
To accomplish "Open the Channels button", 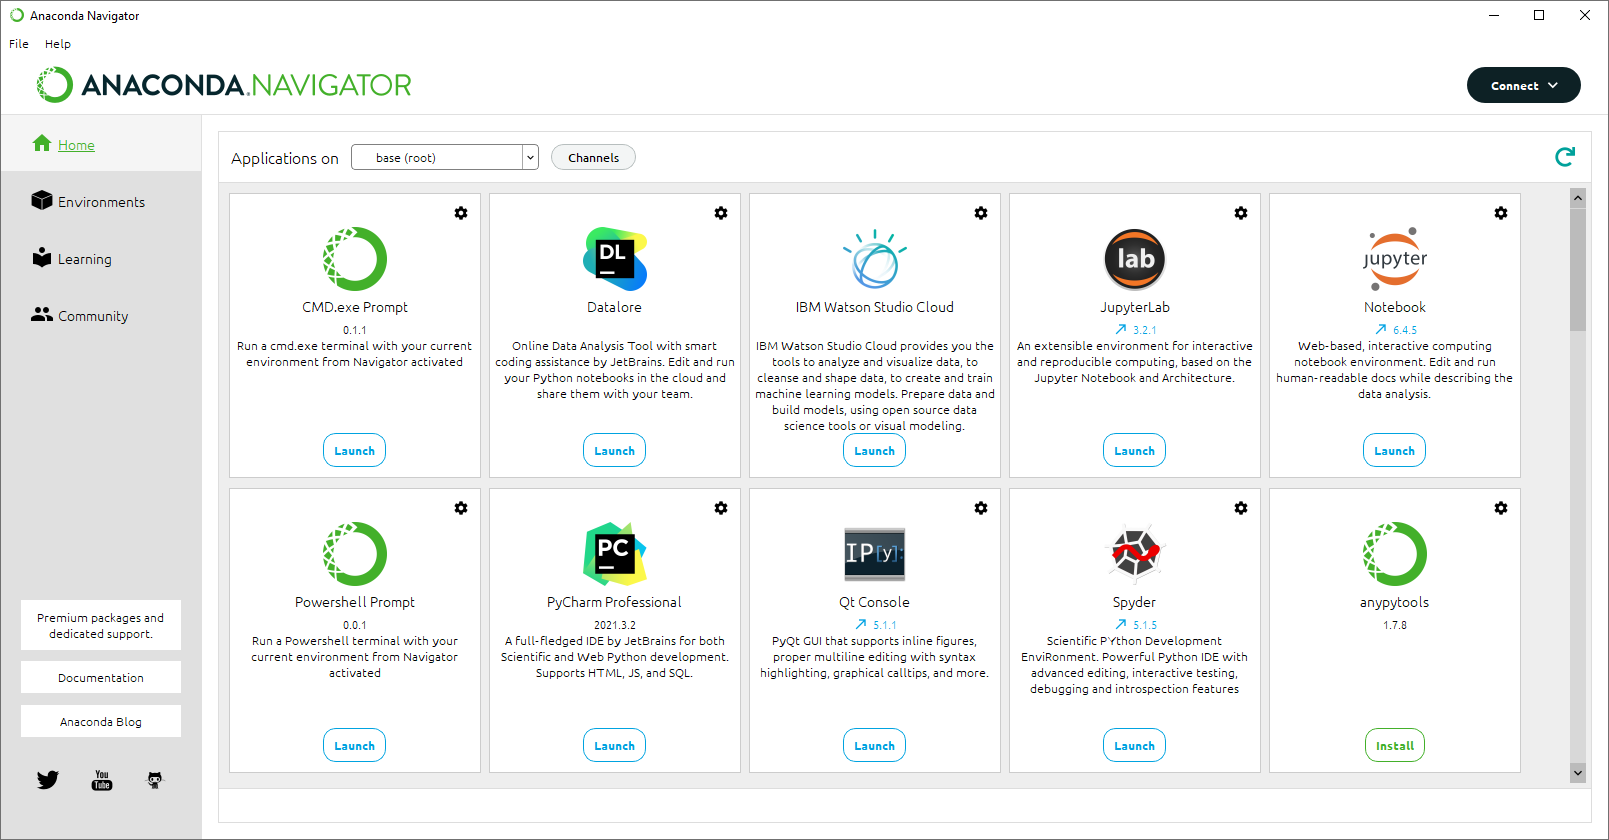I will (x=593, y=157).
